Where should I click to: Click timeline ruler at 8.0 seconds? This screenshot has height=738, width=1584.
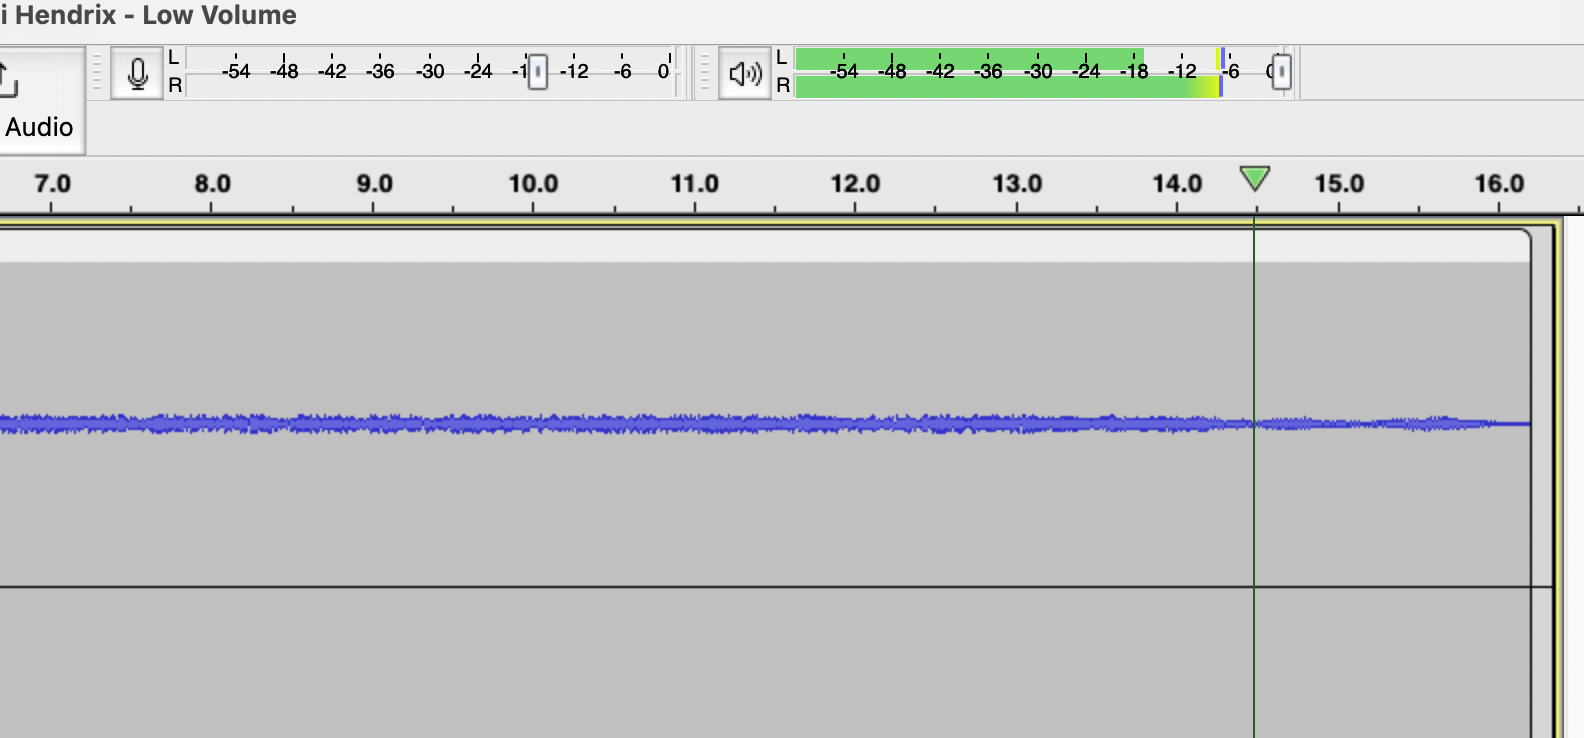(x=212, y=184)
